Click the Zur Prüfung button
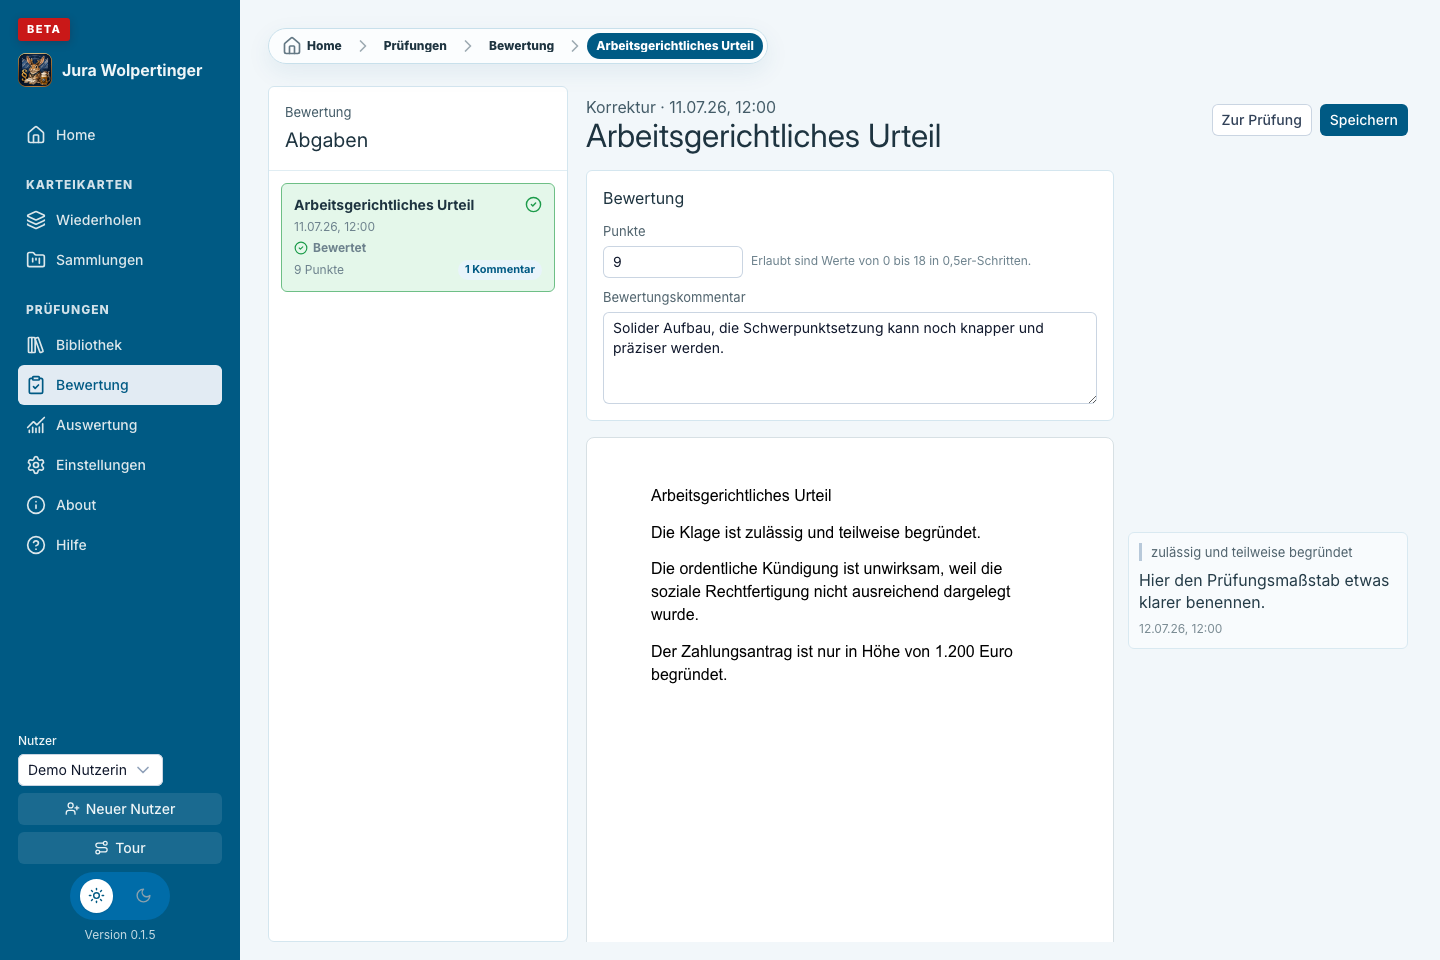Image resolution: width=1440 pixels, height=960 pixels. (1261, 120)
